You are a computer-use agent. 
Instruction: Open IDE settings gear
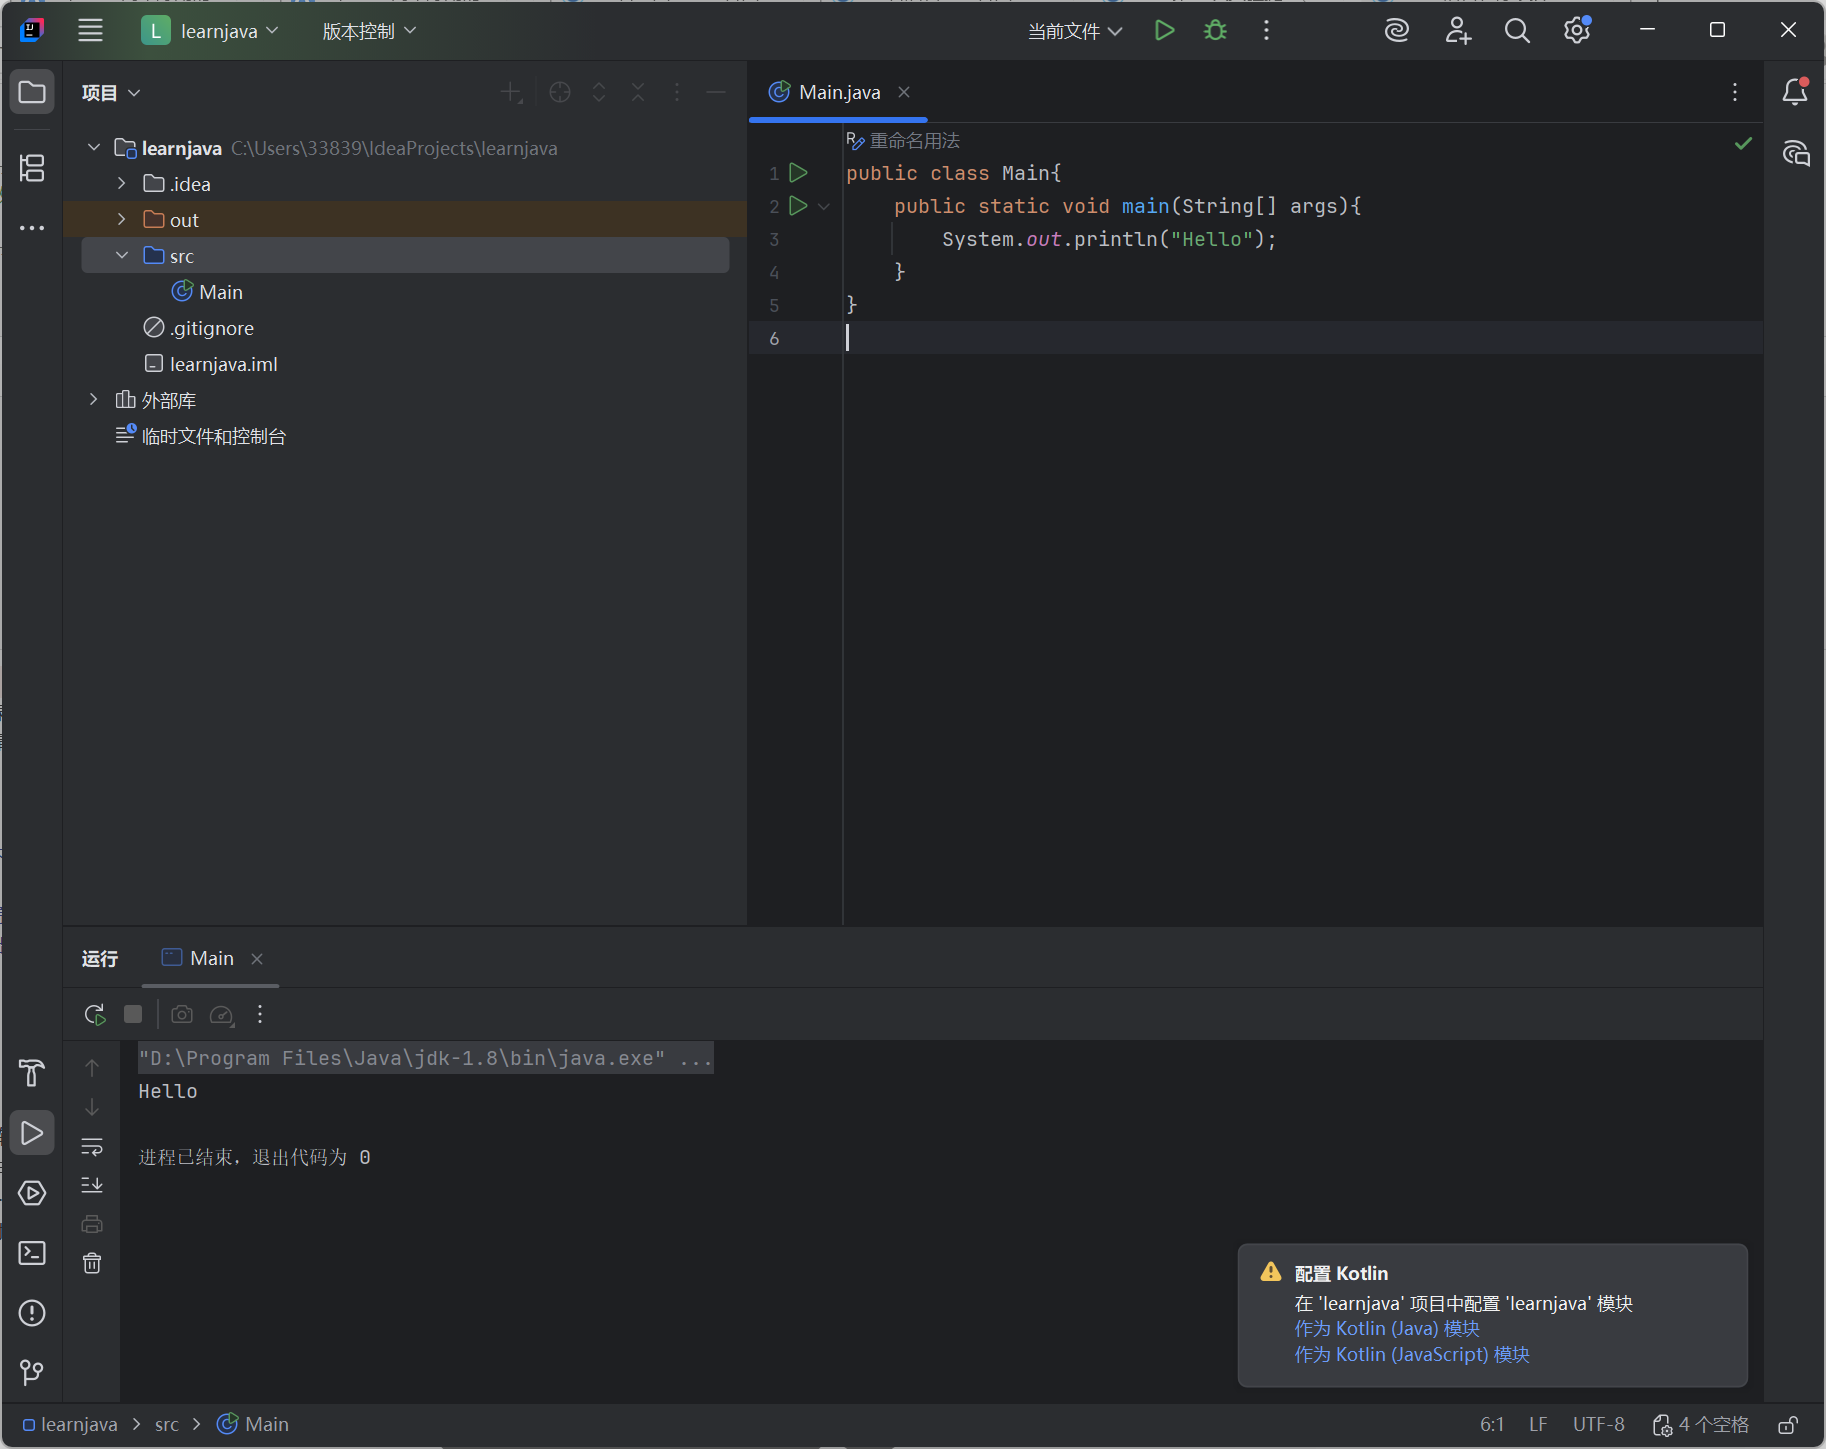pyautogui.click(x=1577, y=31)
